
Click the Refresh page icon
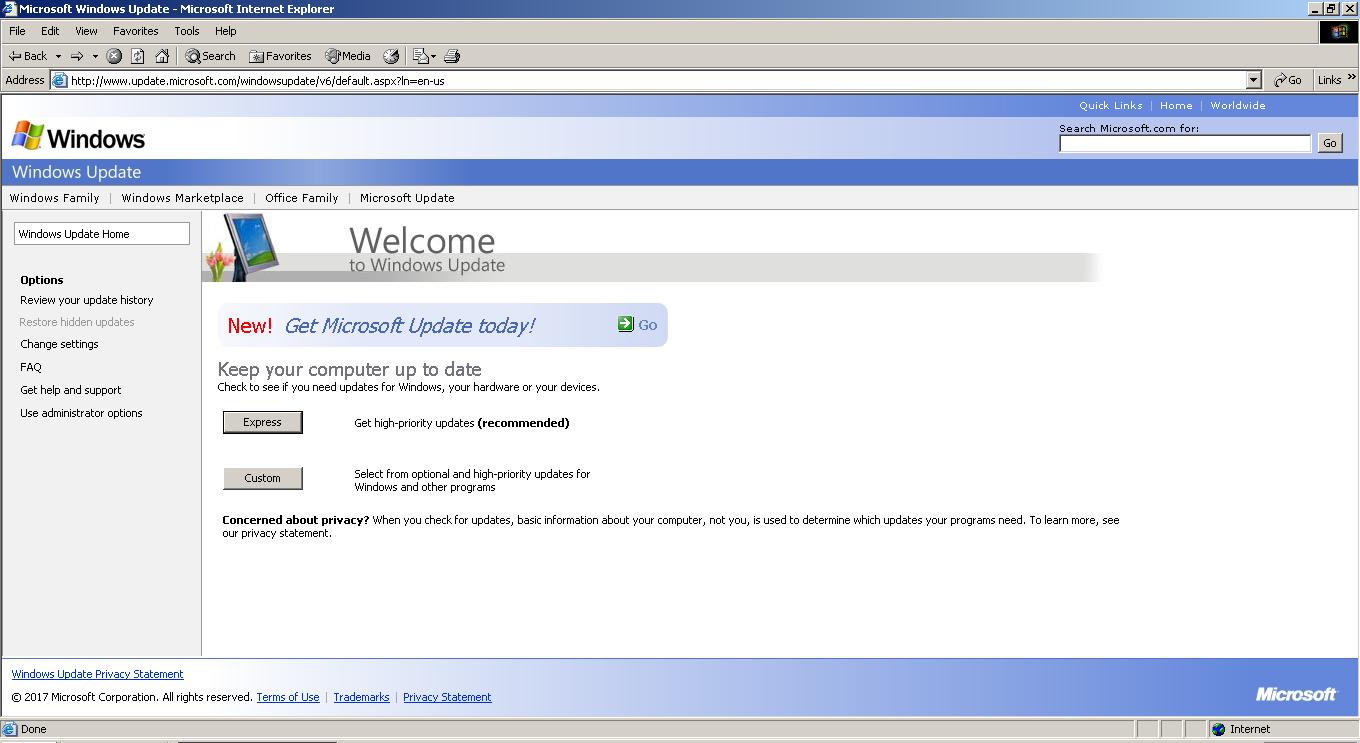(138, 56)
